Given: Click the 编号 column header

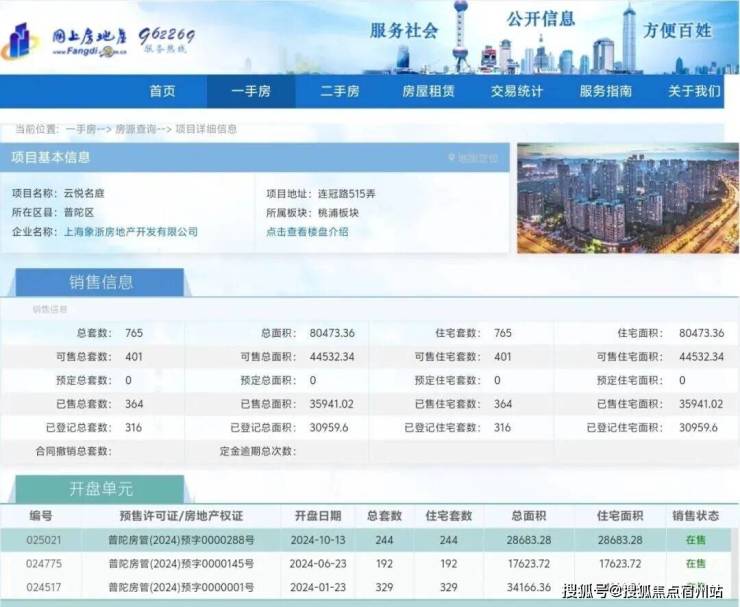Looking at the screenshot, I should click(41, 516).
